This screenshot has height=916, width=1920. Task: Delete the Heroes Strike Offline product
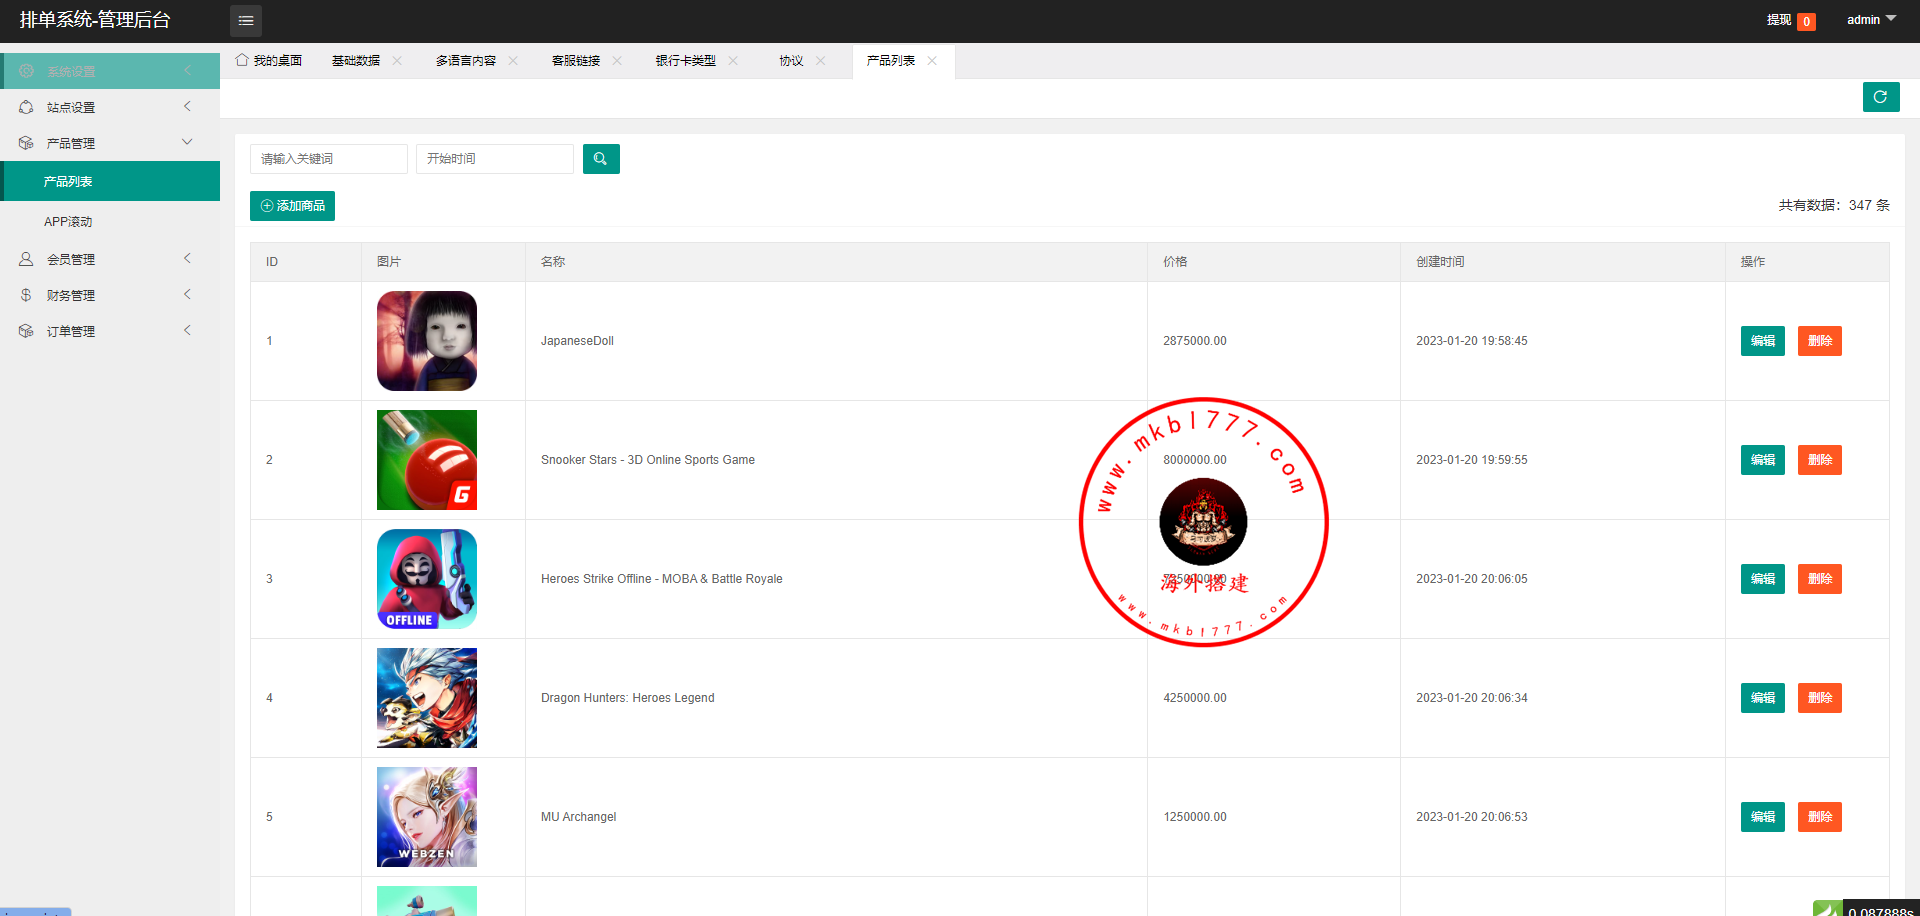pyautogui.click(x=1820, y=579)
